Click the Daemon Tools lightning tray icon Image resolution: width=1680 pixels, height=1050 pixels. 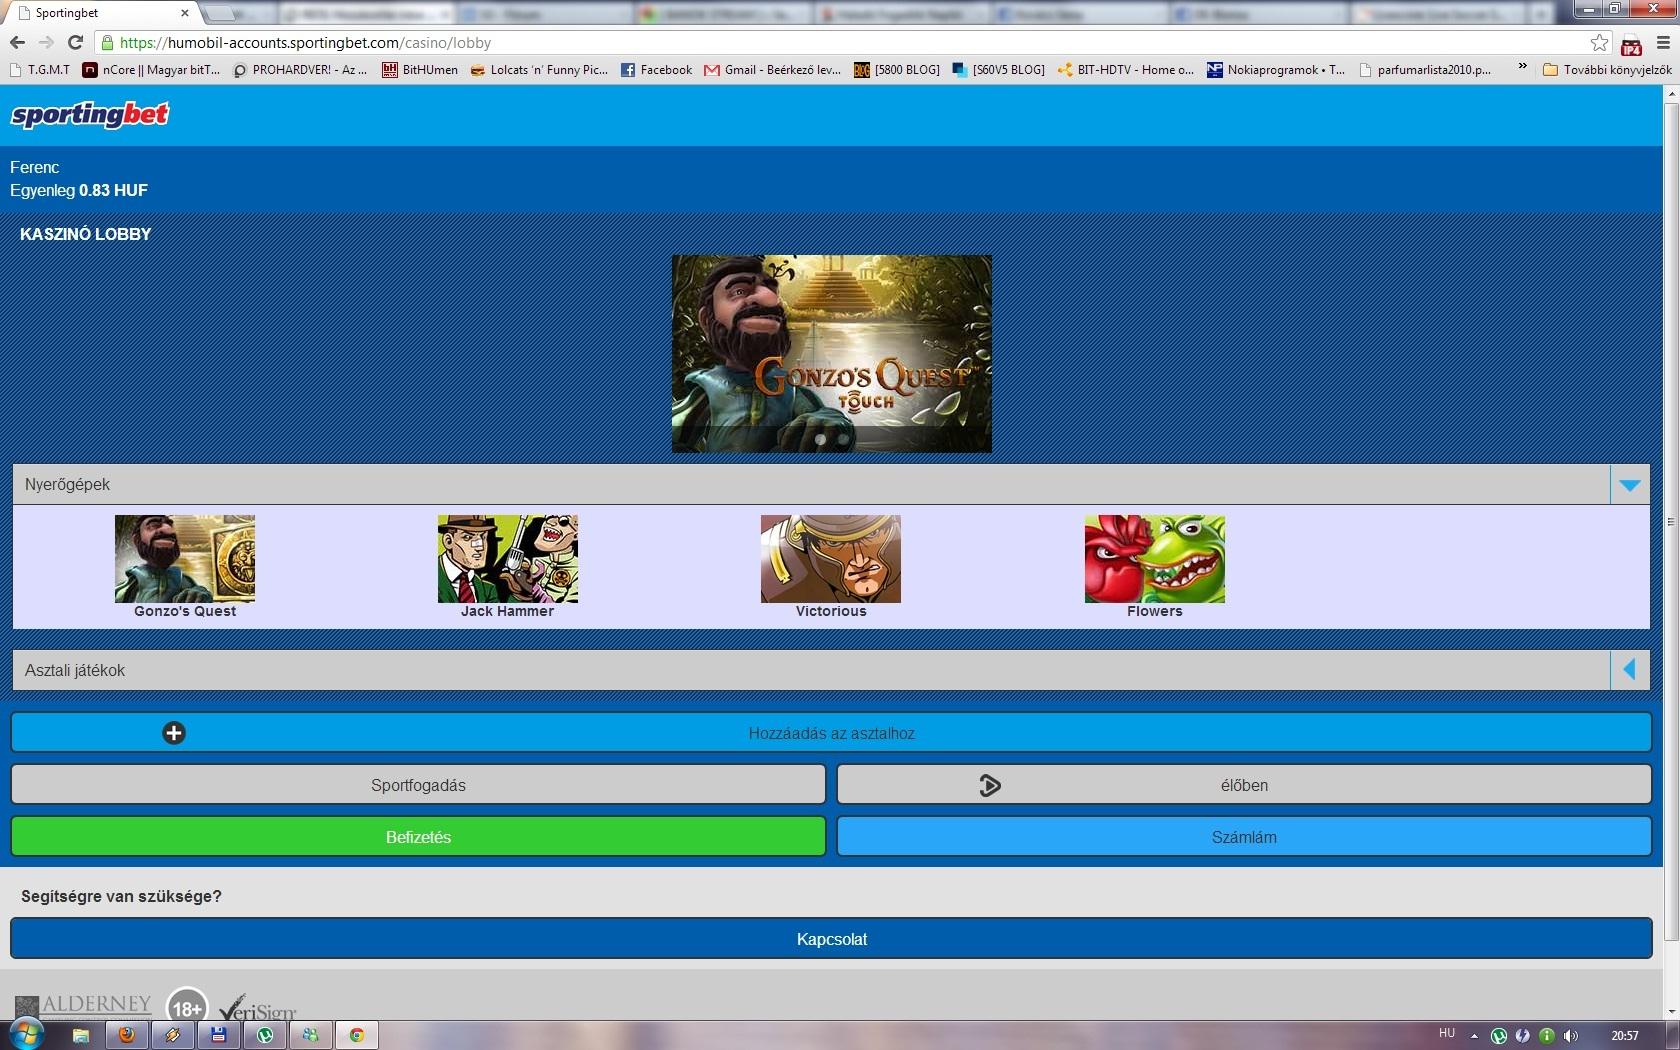1522,1036
